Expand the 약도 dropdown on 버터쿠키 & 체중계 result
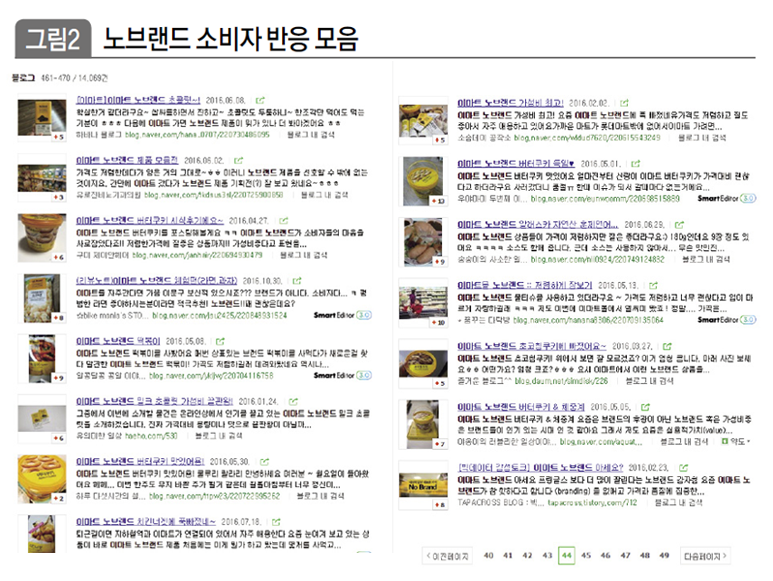The image size is (773, 581). pos(737,442)
